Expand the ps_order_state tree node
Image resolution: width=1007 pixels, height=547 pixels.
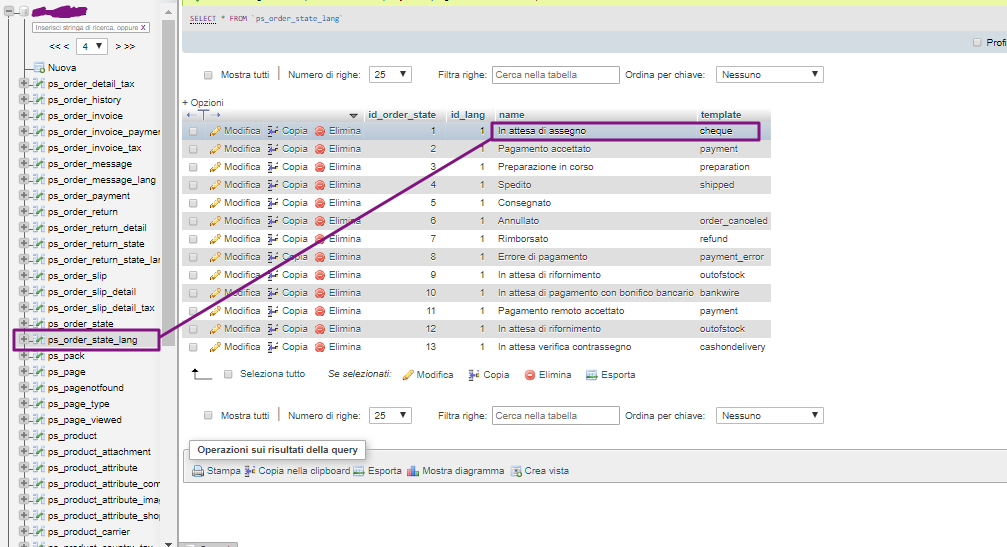pyautogui.click(x=23, y=324)
